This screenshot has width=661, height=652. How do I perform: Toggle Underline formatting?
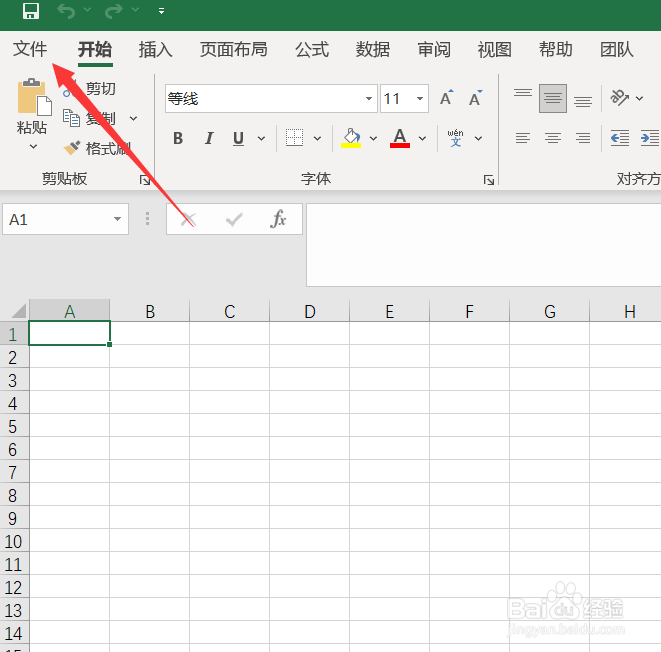pyautogui.click(x=238, y=138)
